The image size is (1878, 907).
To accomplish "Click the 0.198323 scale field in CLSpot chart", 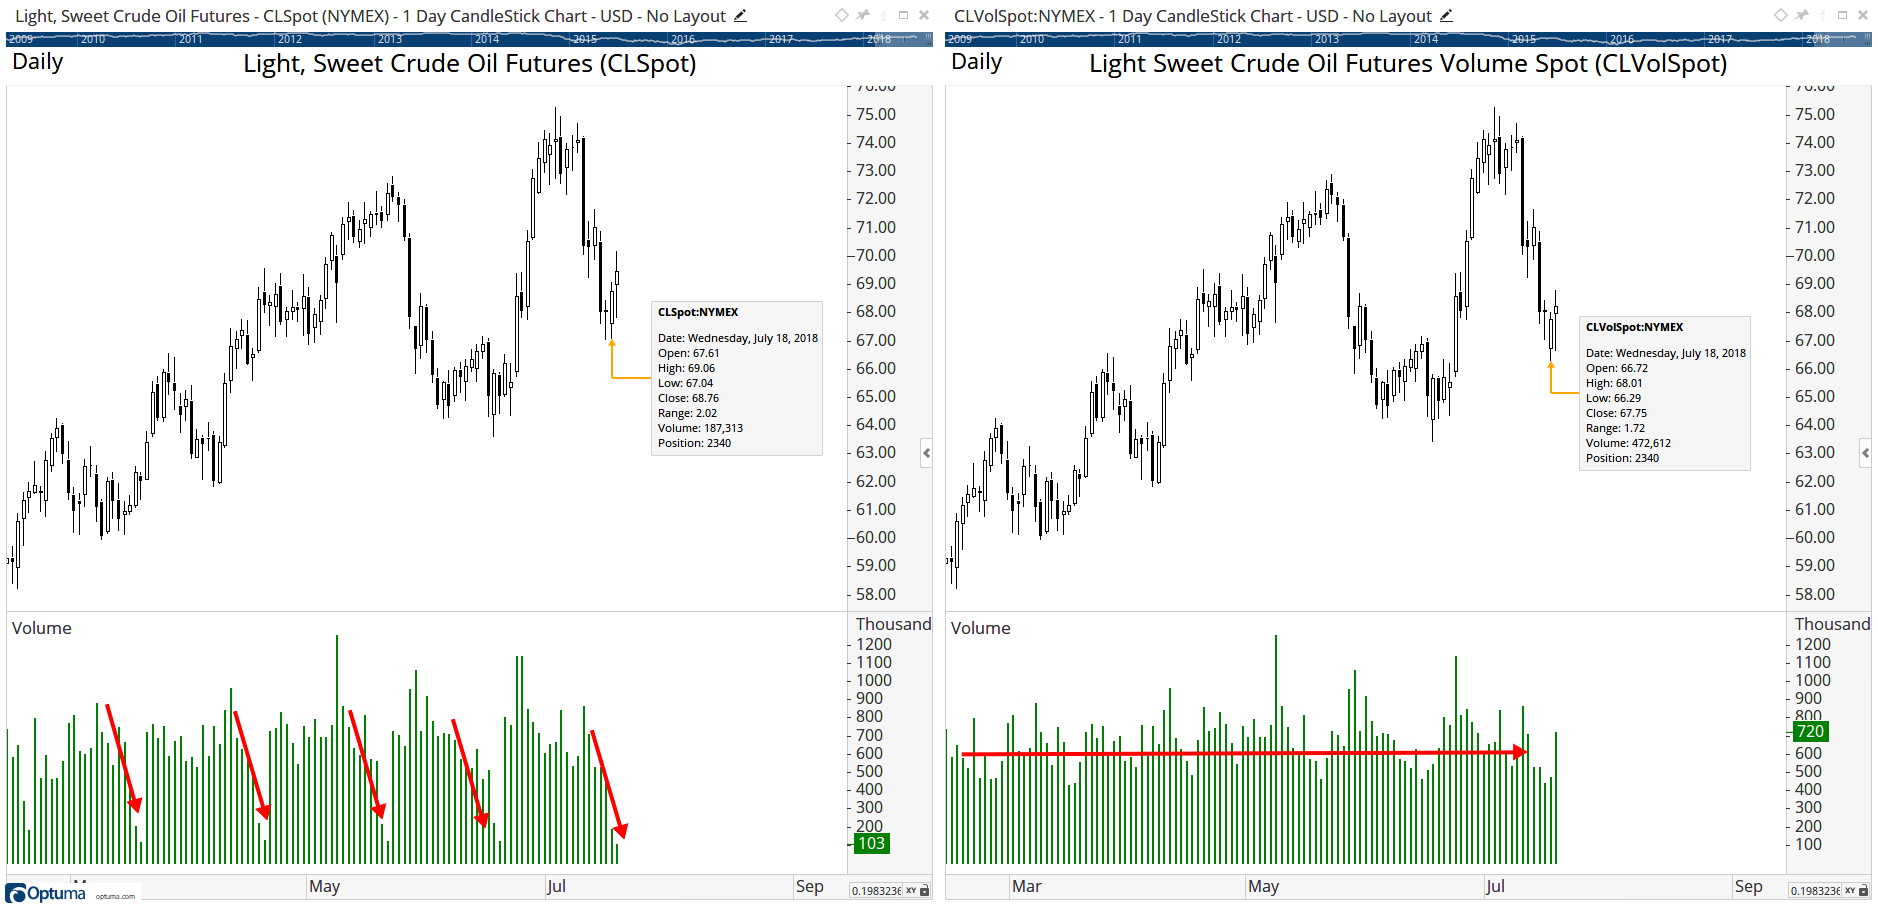I will pyautogui.click(x=876, y=891).
